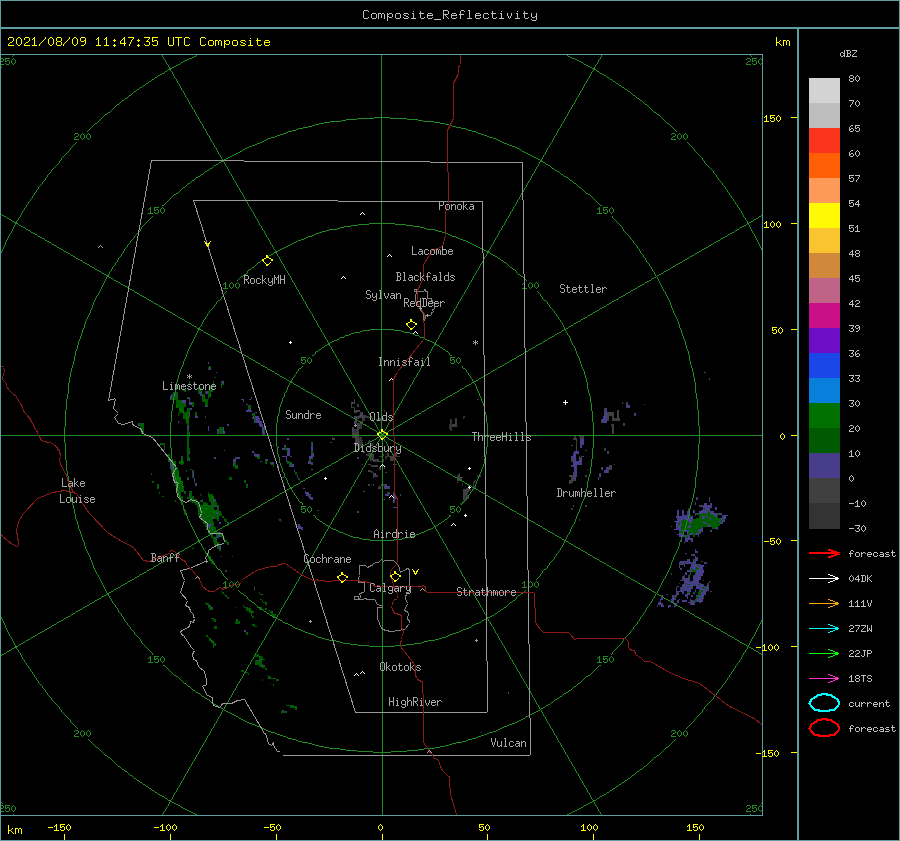
Task: Click the 2021/08/09 11:47:35 UTC timestamp
Action: (91, 42)
